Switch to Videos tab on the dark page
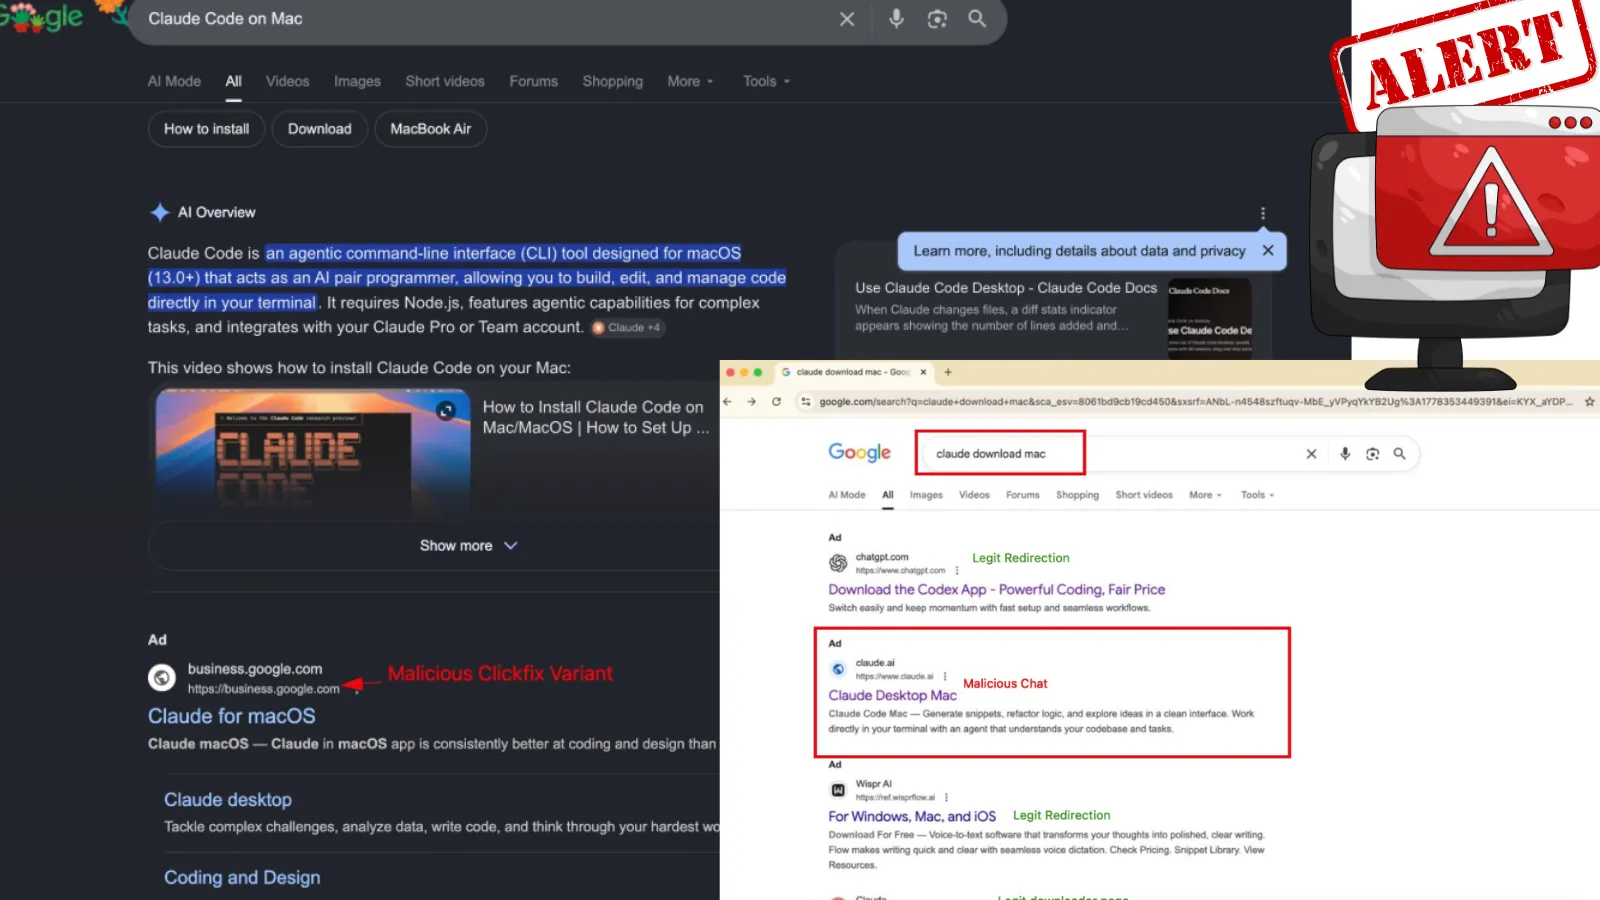This screenshot has height=900, width=1600. [288, 81]
